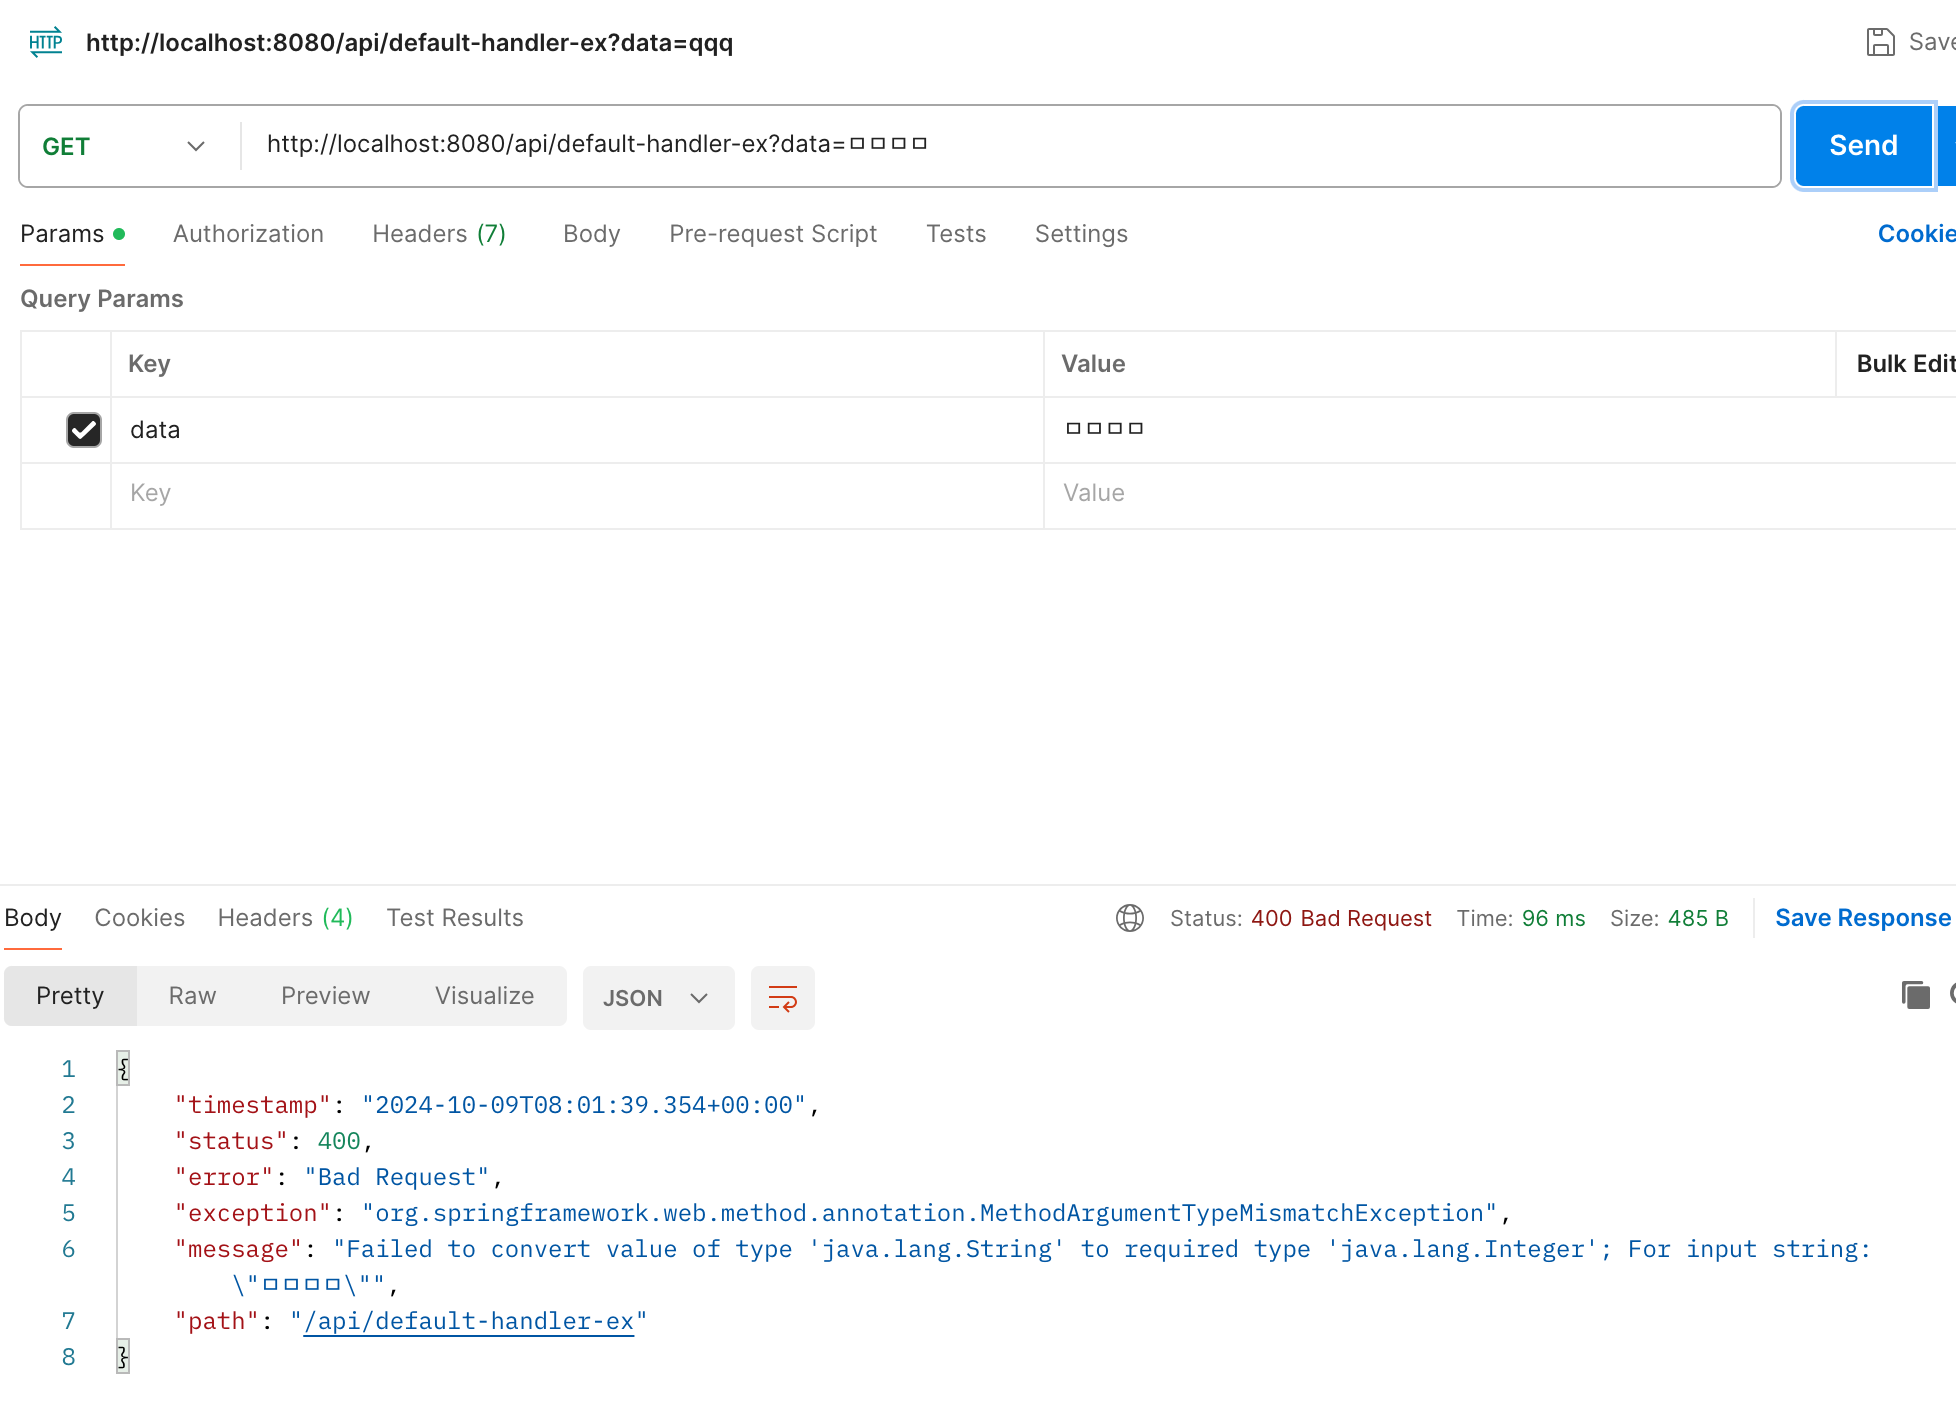Switch to the Authorization tab
The image size is (1956, 1416).
coord(248,234)
